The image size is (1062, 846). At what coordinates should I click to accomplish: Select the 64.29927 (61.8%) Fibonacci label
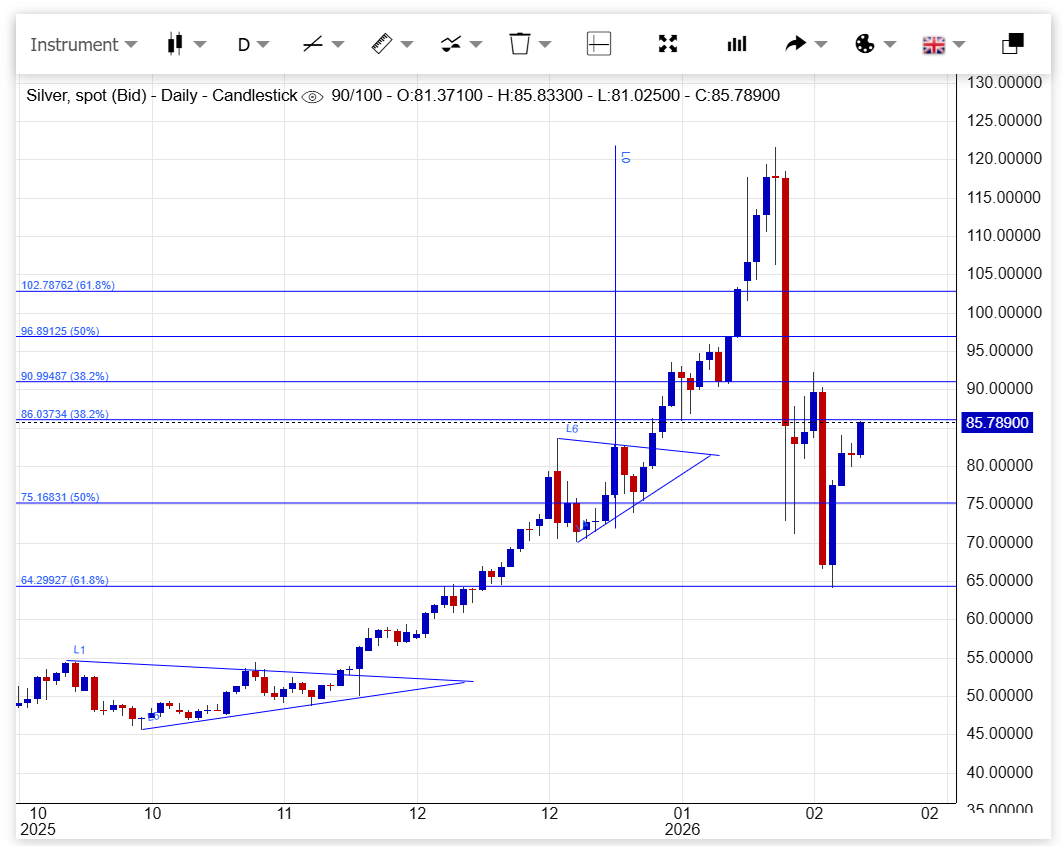(x=65, y=580)
